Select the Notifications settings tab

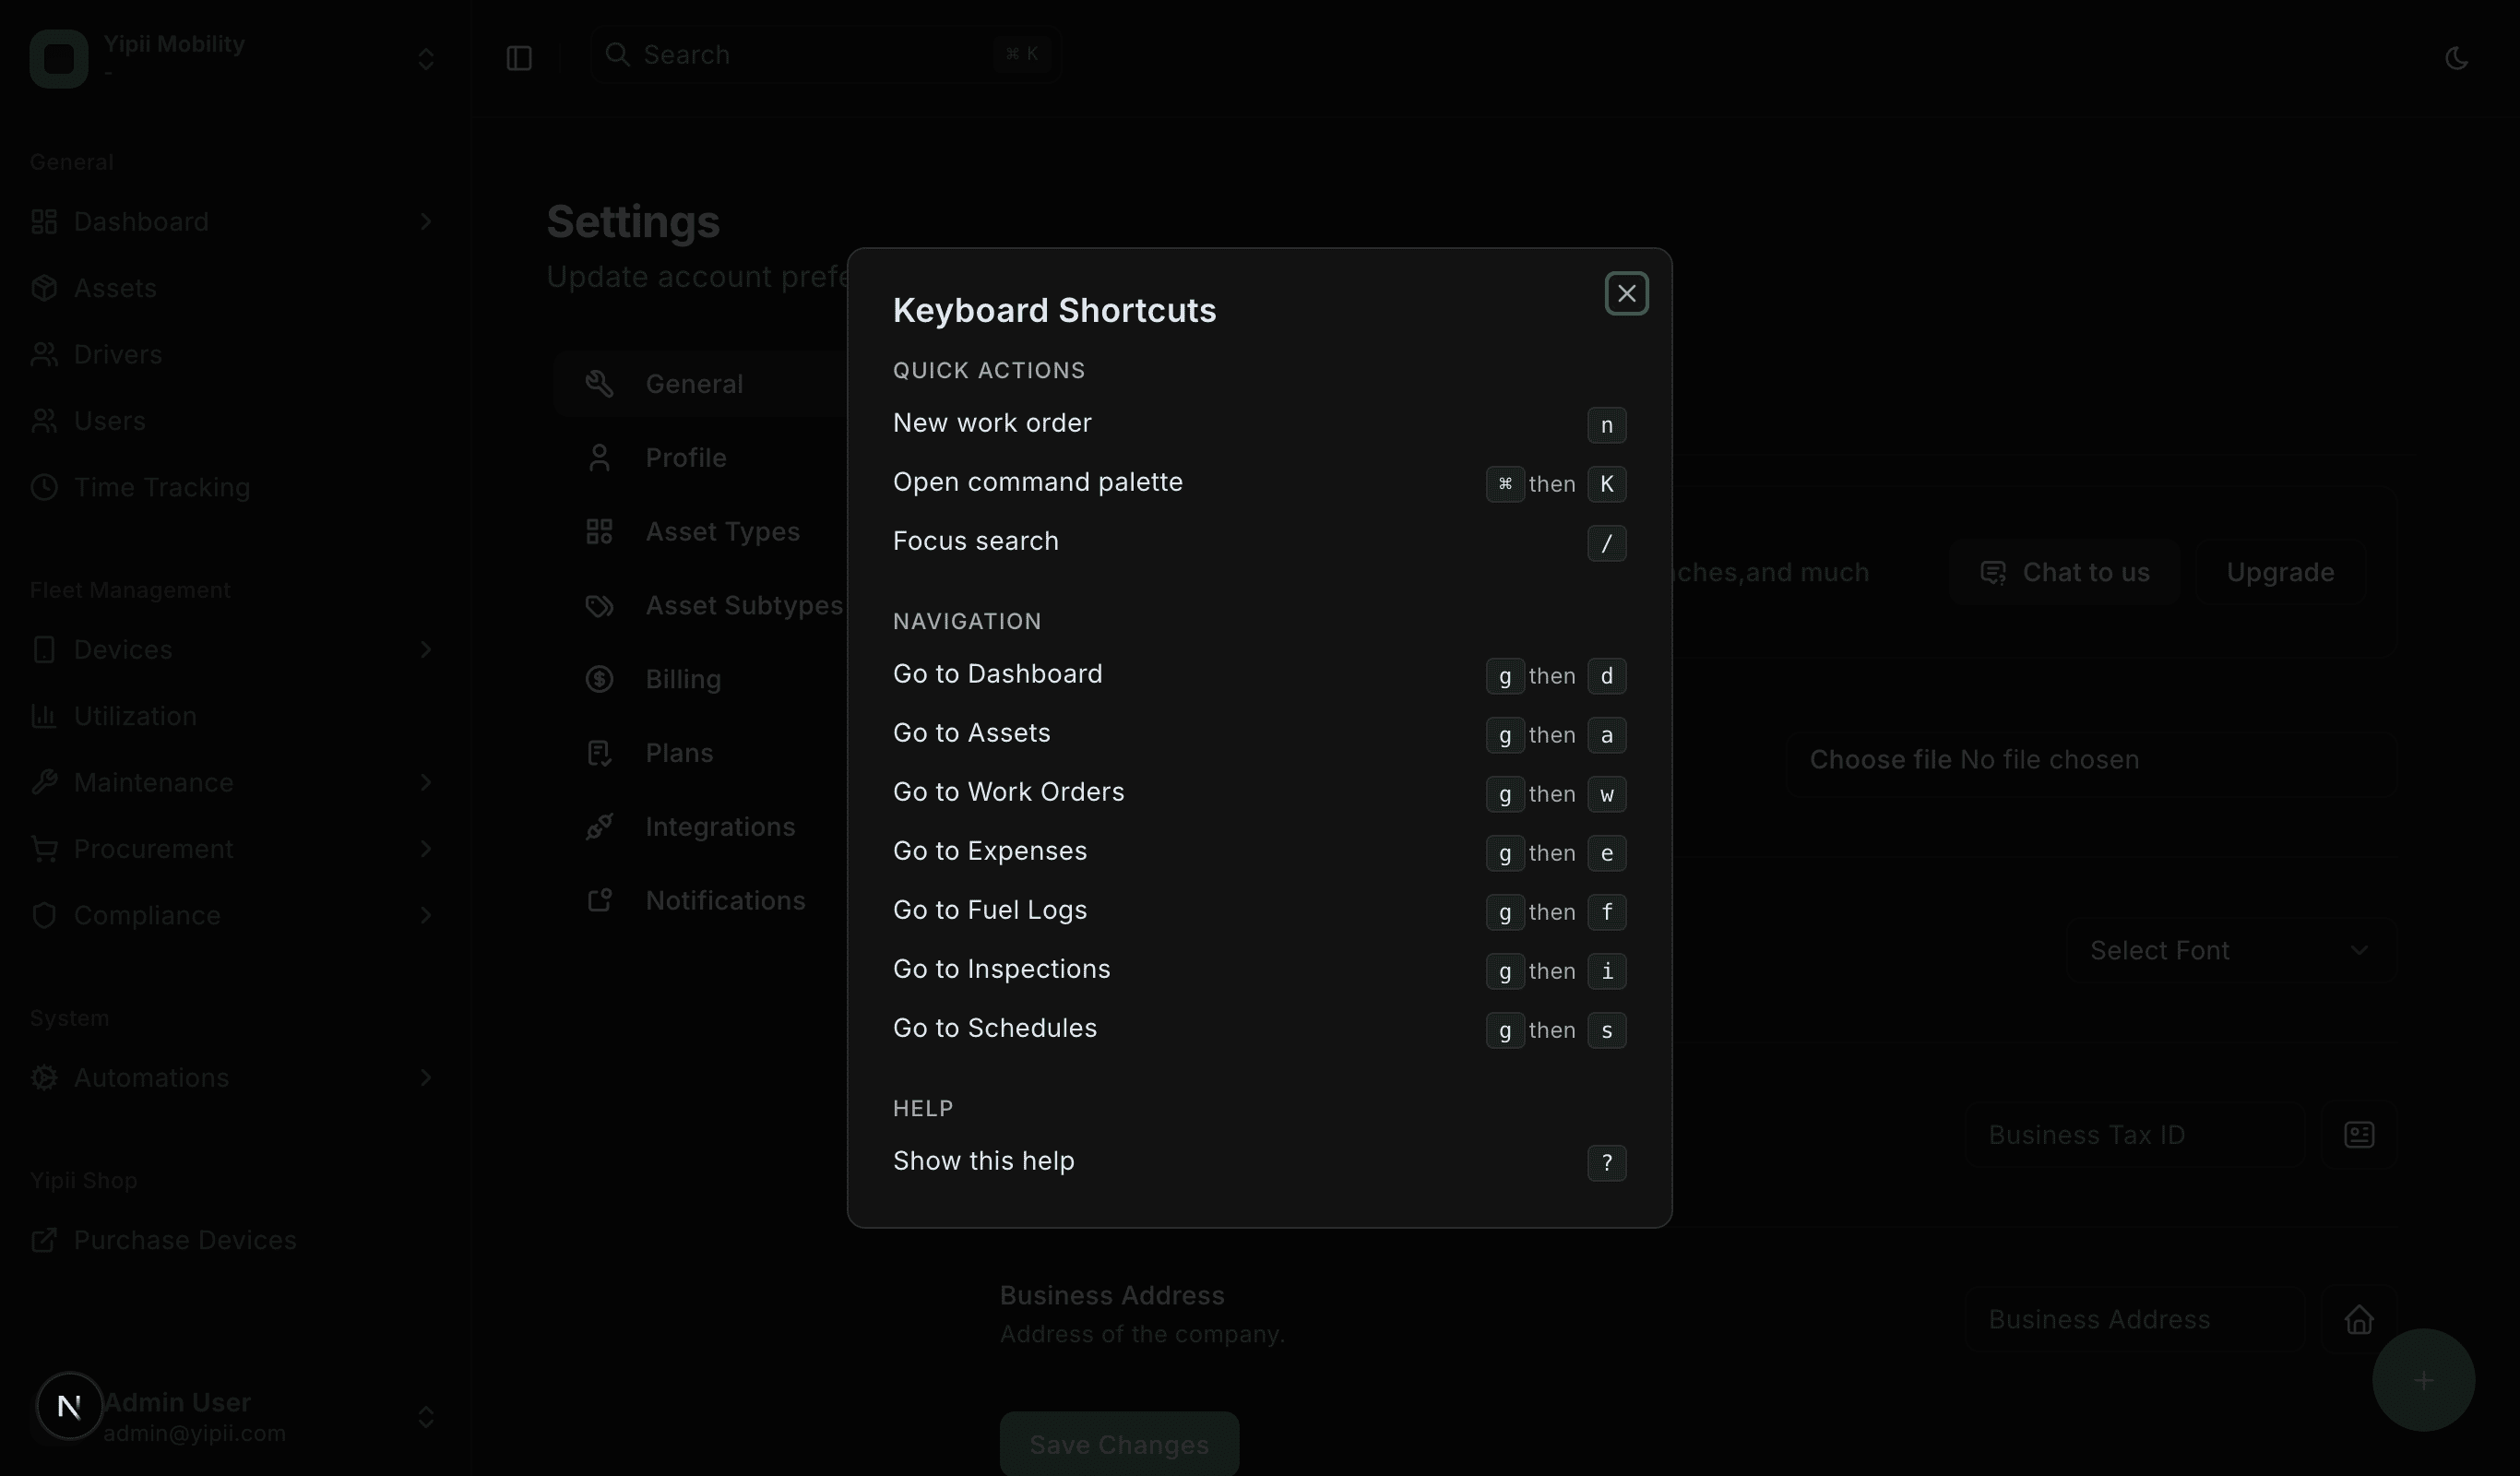coord(700,901)
